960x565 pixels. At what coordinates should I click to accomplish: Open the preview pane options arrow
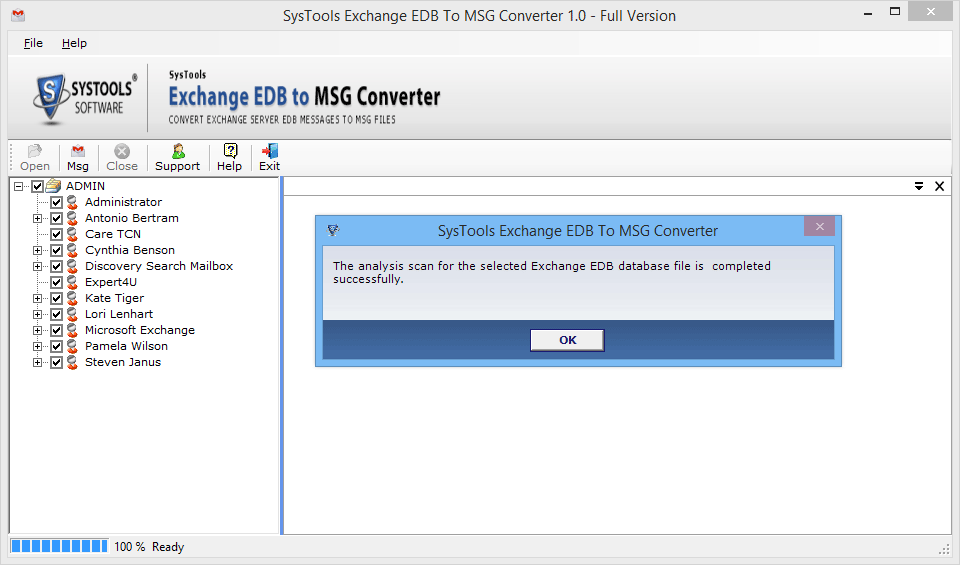pyautogui.click(x=919, y=186)
